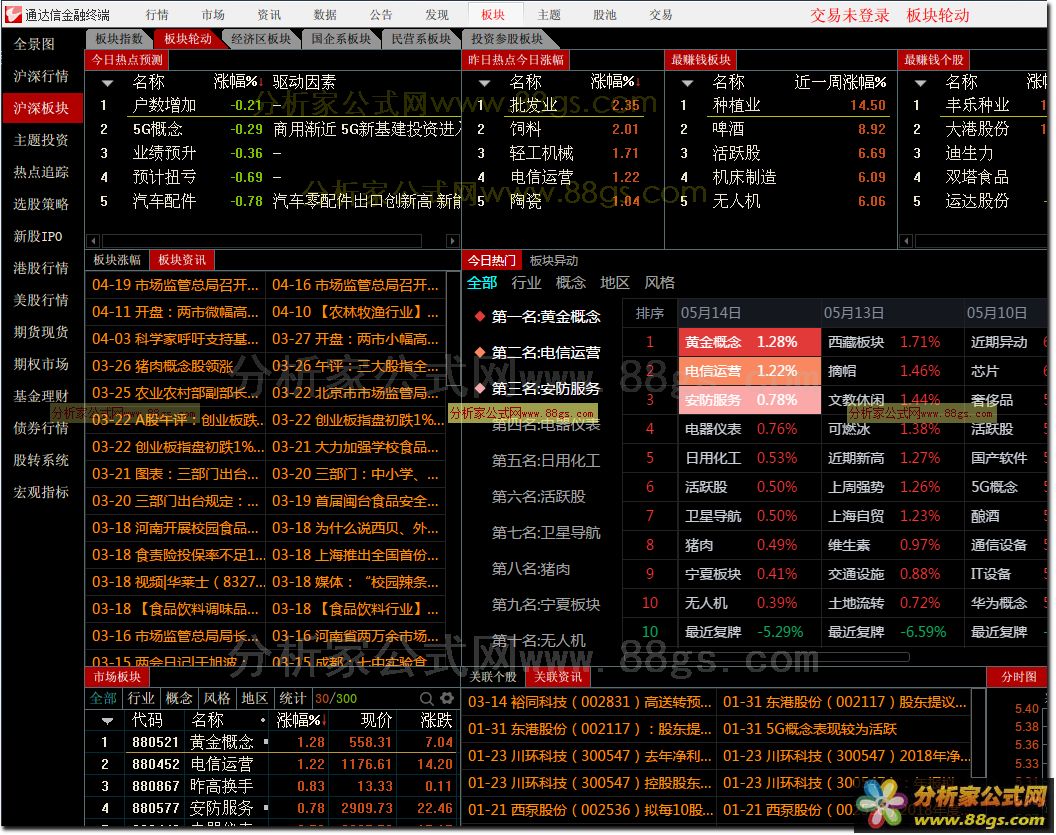The height and width of the screenshot is (835, 1056).
Task: Switch to 板块指数 tab
Action: pyautogui.click(x=119, y=38)
